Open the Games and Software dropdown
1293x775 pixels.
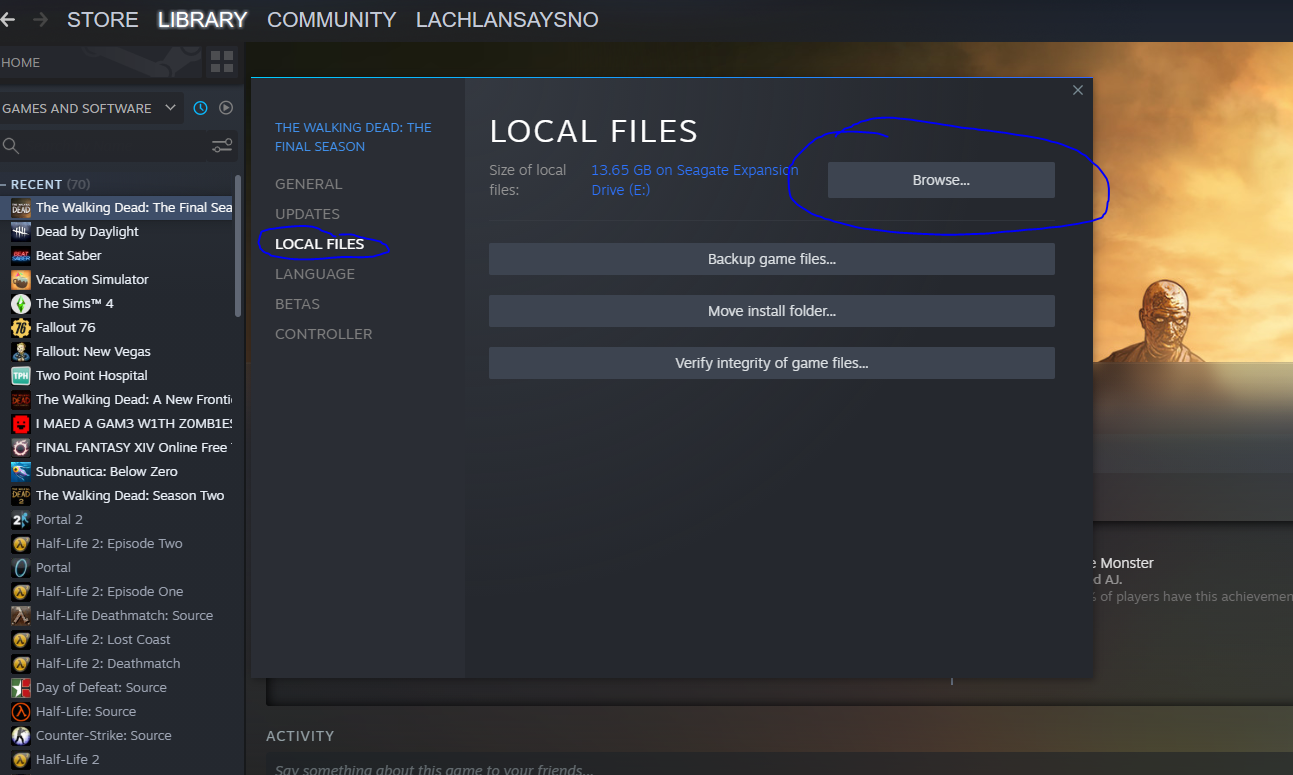tap(90, 108)
